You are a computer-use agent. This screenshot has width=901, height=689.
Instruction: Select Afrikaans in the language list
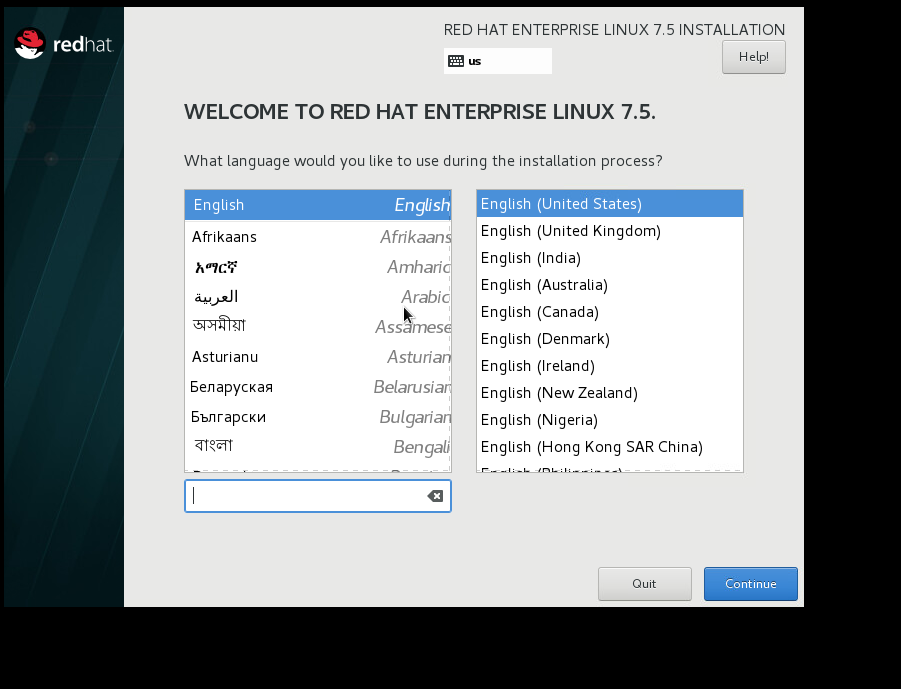(318, 237)
